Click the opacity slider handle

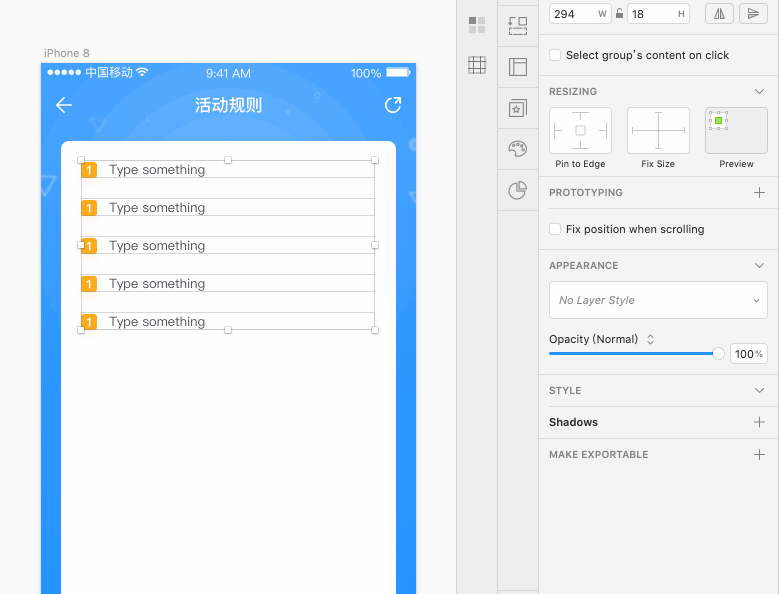(x=718, y=353)
